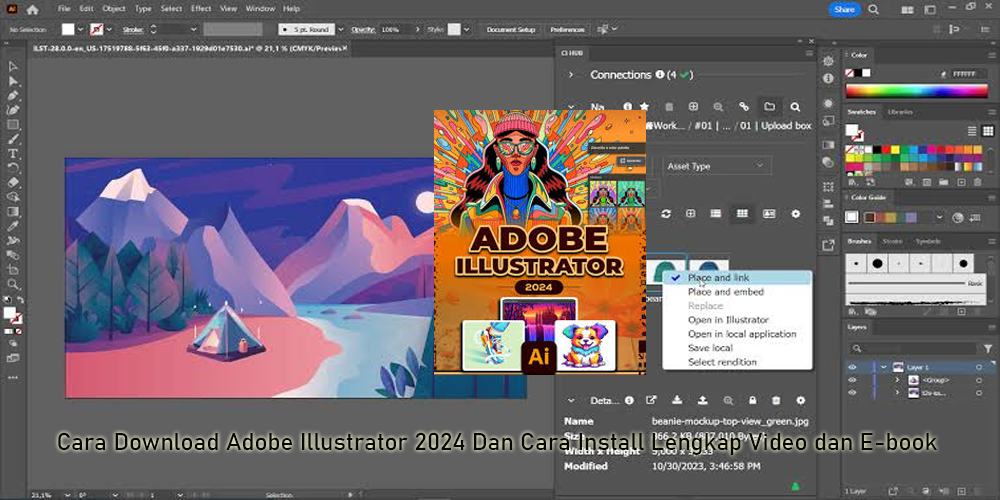Select the Rotate tool
The image size is (1000, 500).
coord(13,168)
